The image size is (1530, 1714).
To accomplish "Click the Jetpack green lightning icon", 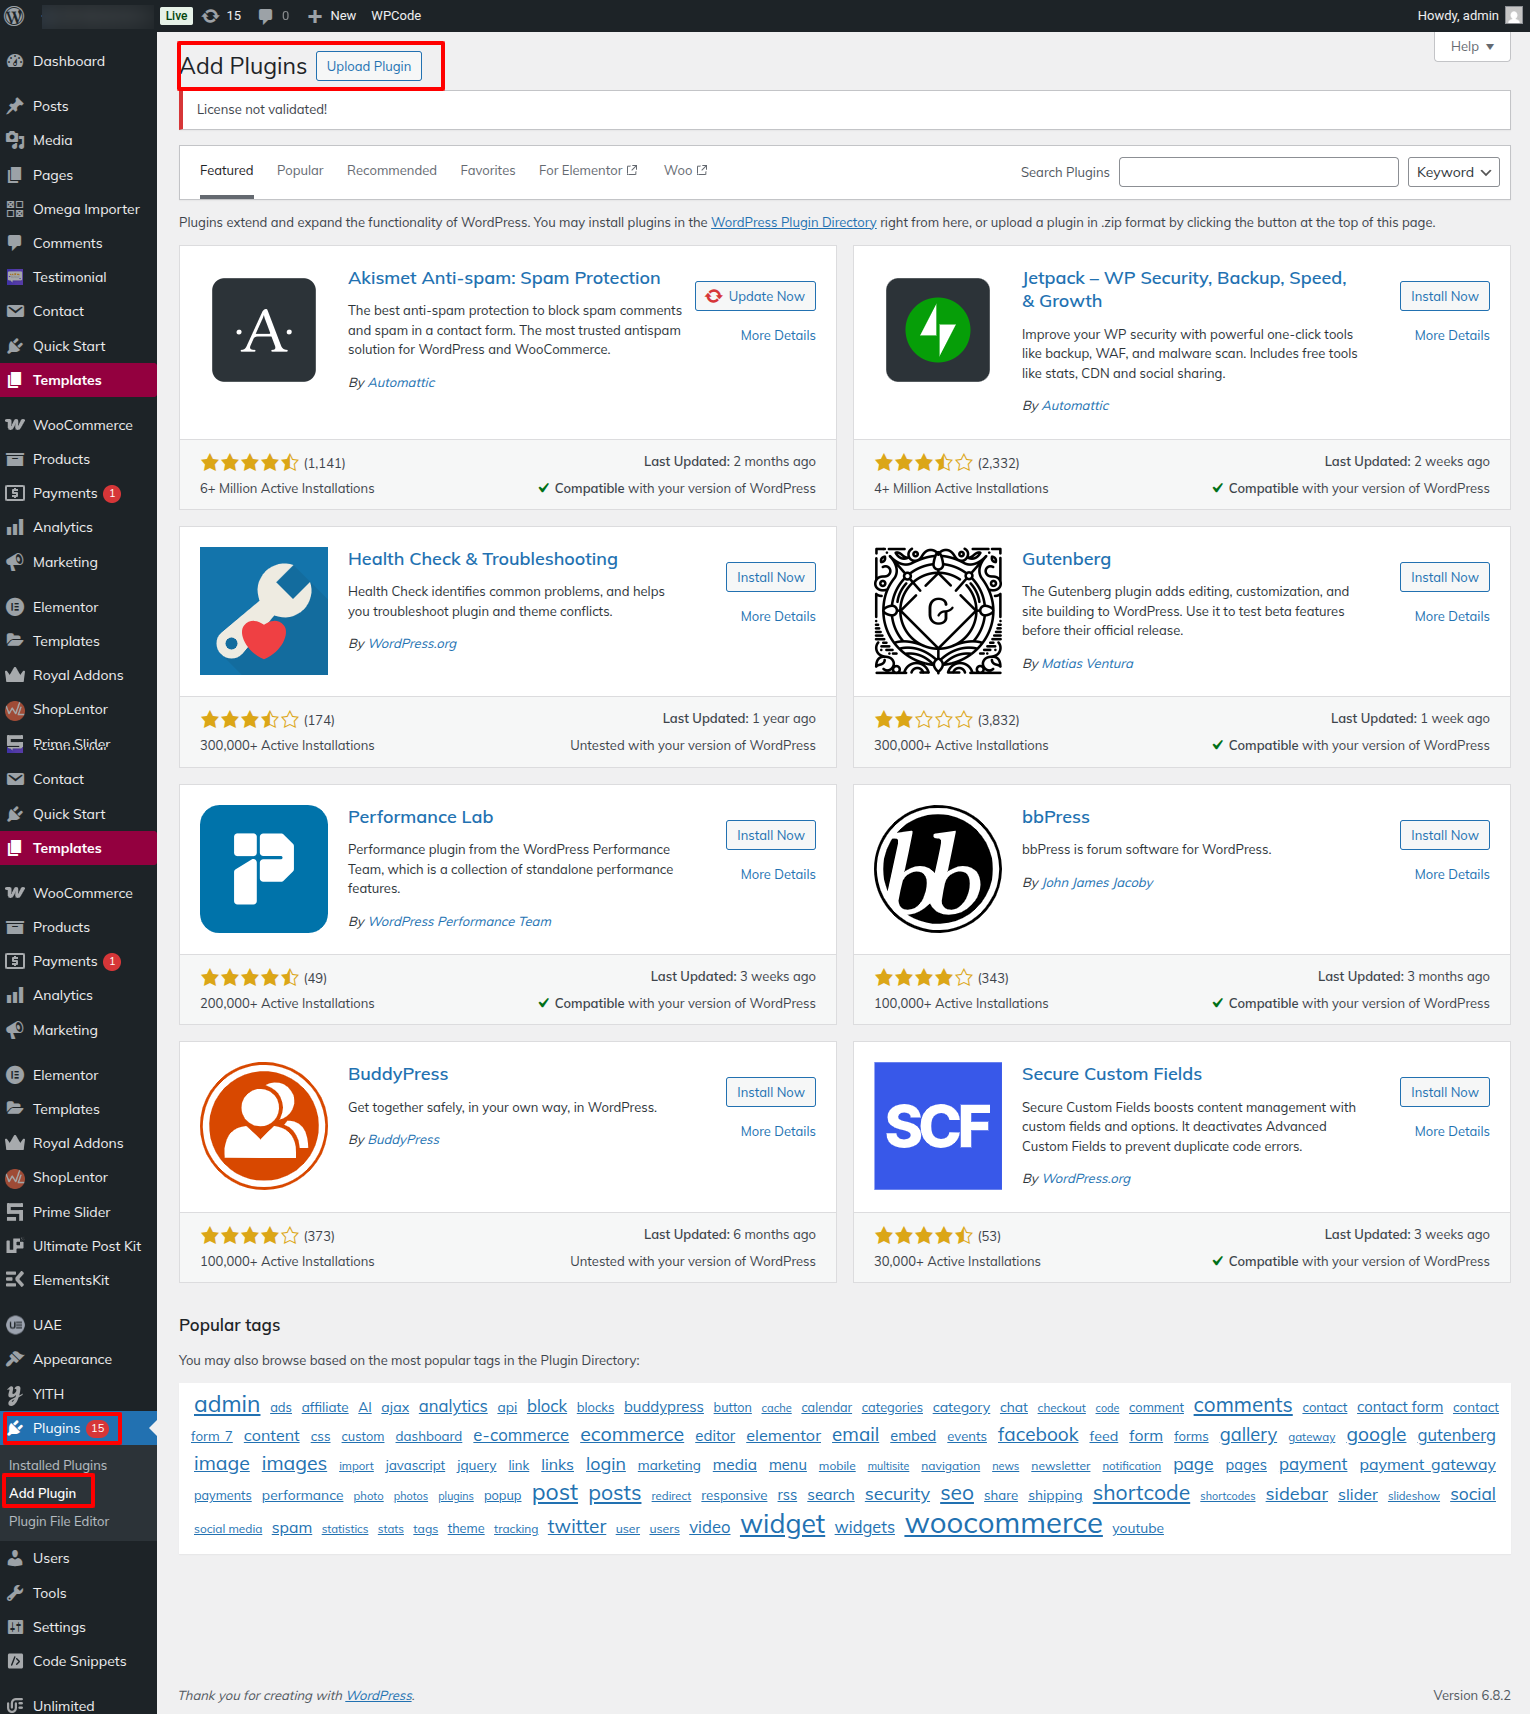I will click(937, 330).
